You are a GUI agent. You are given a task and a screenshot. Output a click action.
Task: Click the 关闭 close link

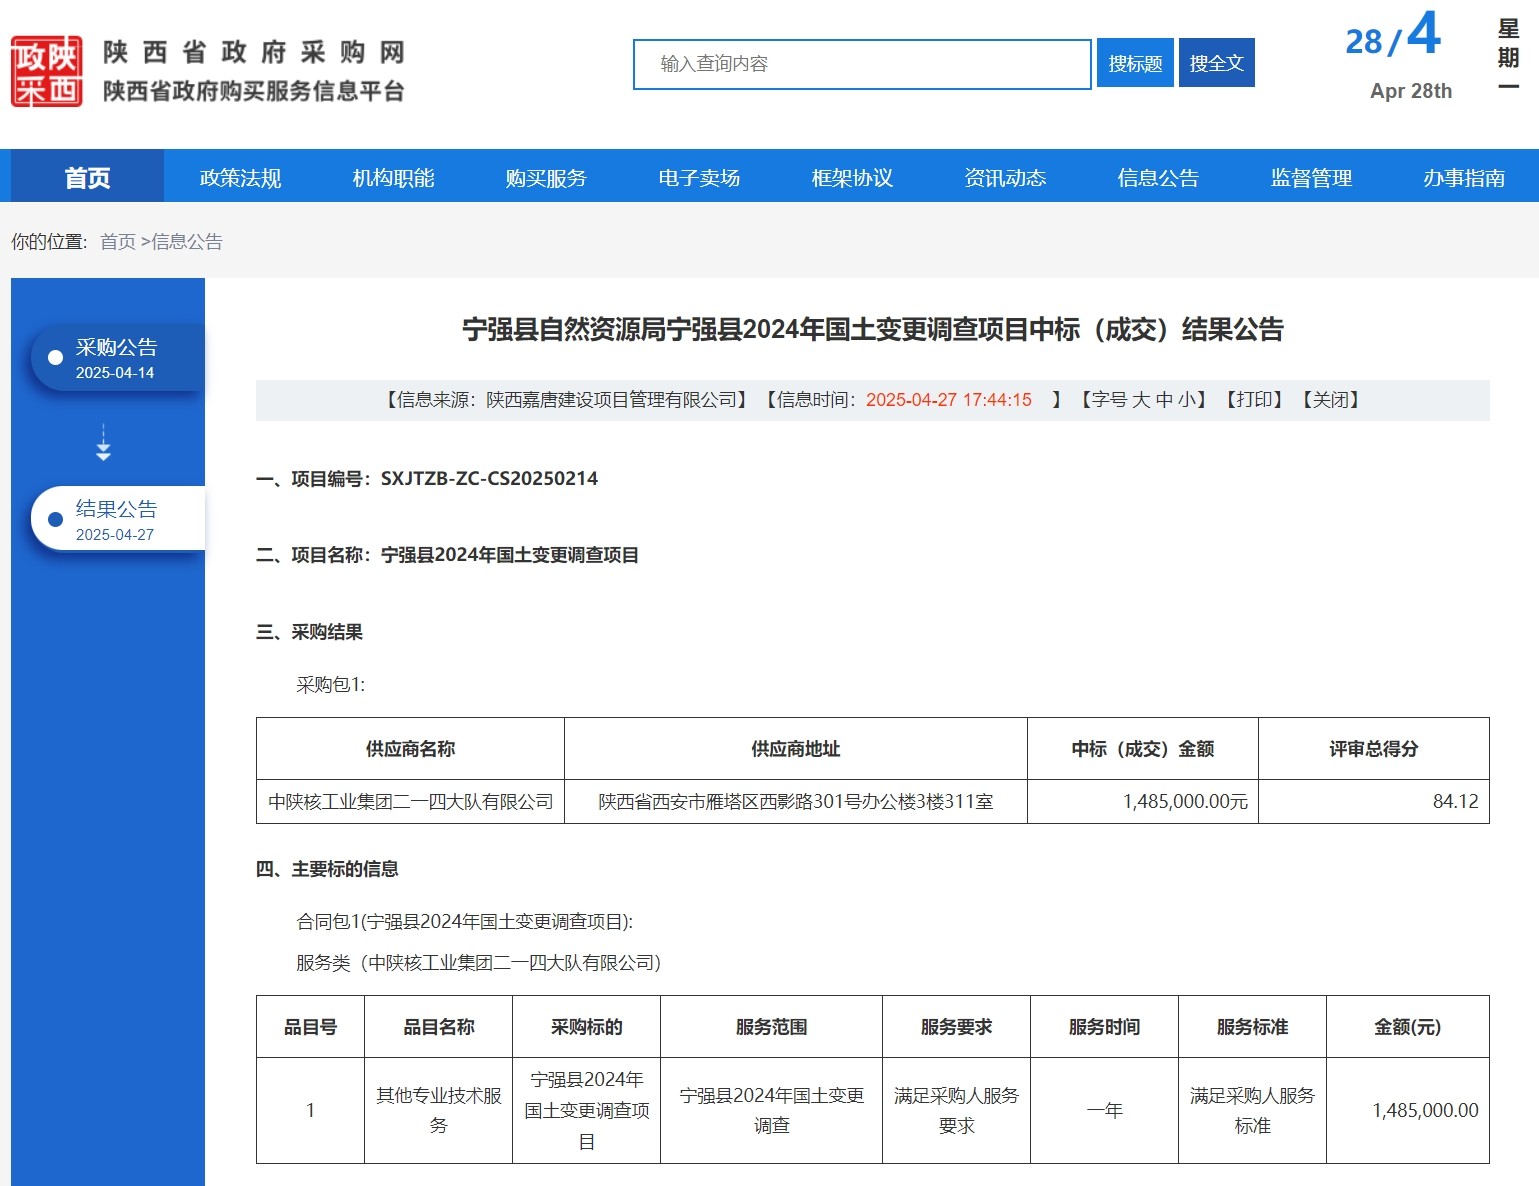click(1331, 400)
